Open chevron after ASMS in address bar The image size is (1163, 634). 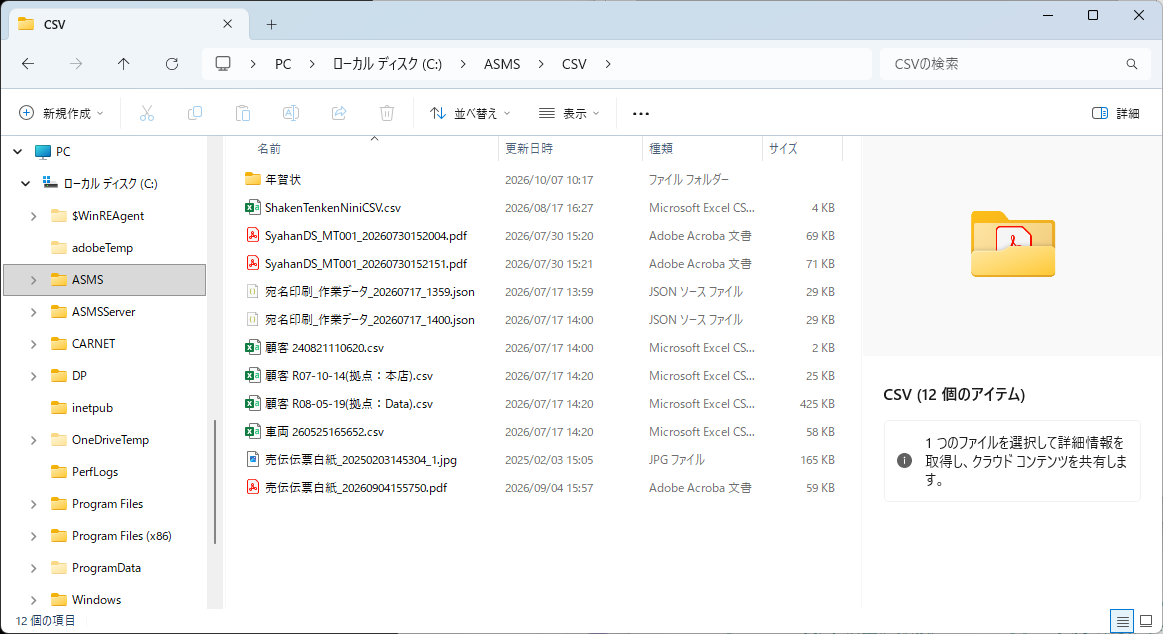(541, 64)
